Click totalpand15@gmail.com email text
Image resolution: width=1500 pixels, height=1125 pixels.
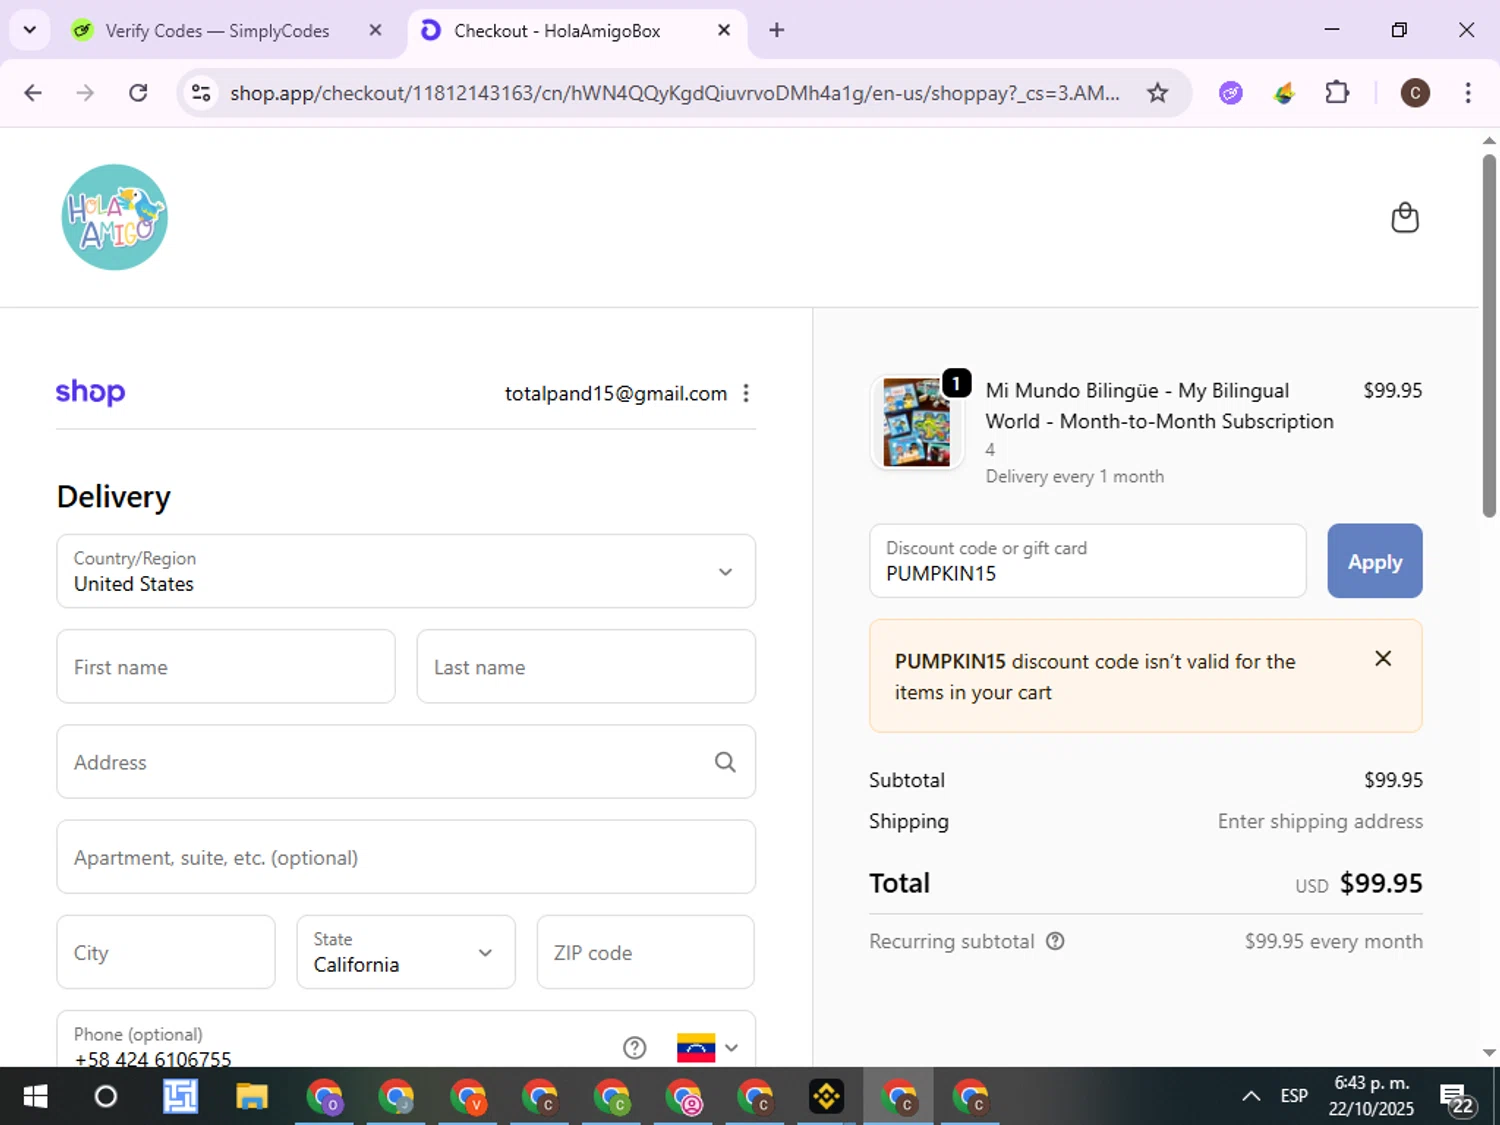click(615, 393)
